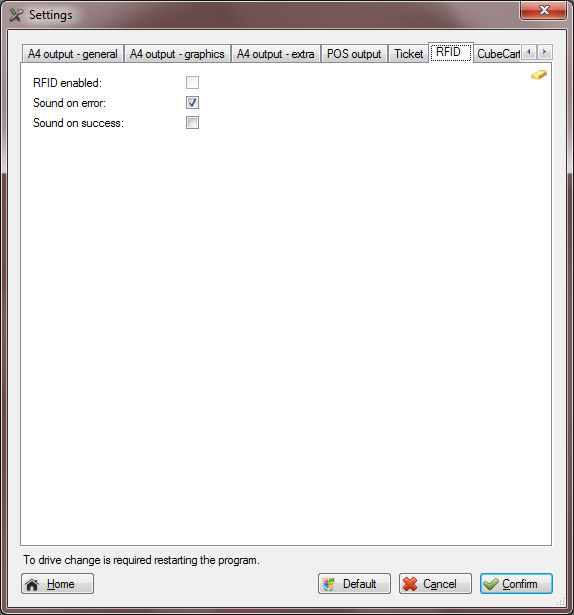Switch to the Ticket tab
Image resolution: width=574 pixels, height=615 pixels.
(x=408, y=54)
